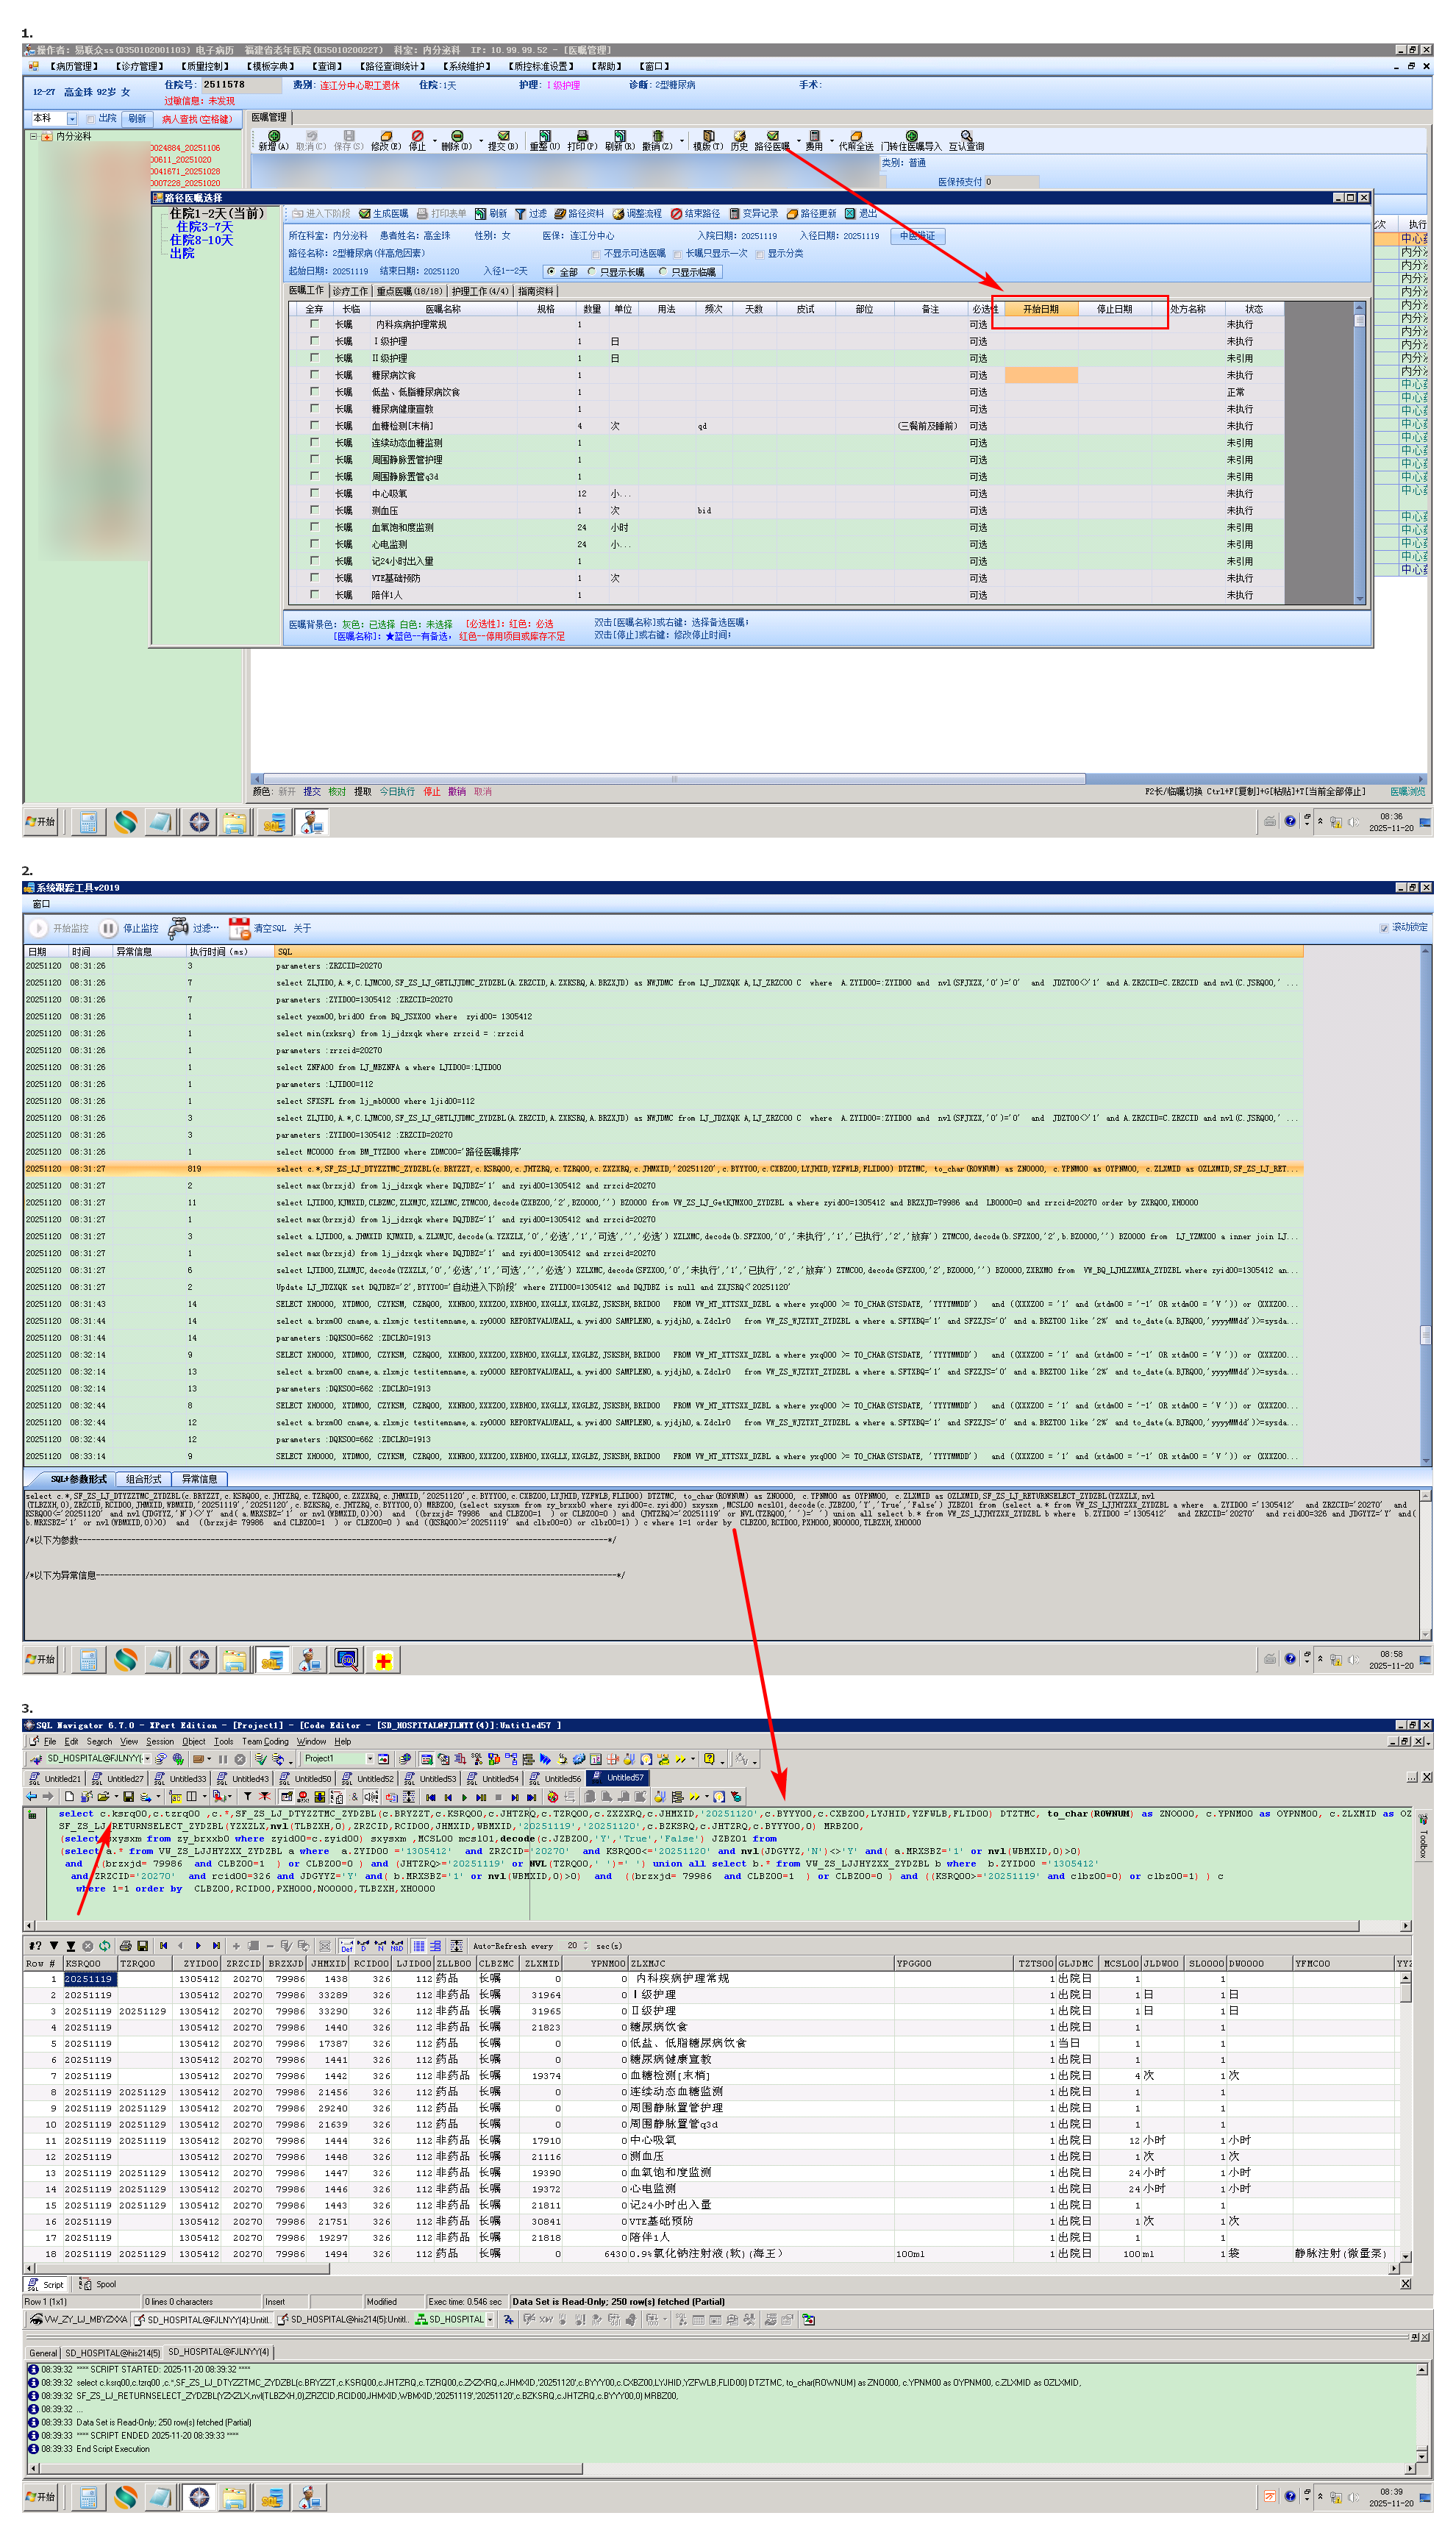Switch to 重点医嘱(18/18) tab

[x=409, y=291]
